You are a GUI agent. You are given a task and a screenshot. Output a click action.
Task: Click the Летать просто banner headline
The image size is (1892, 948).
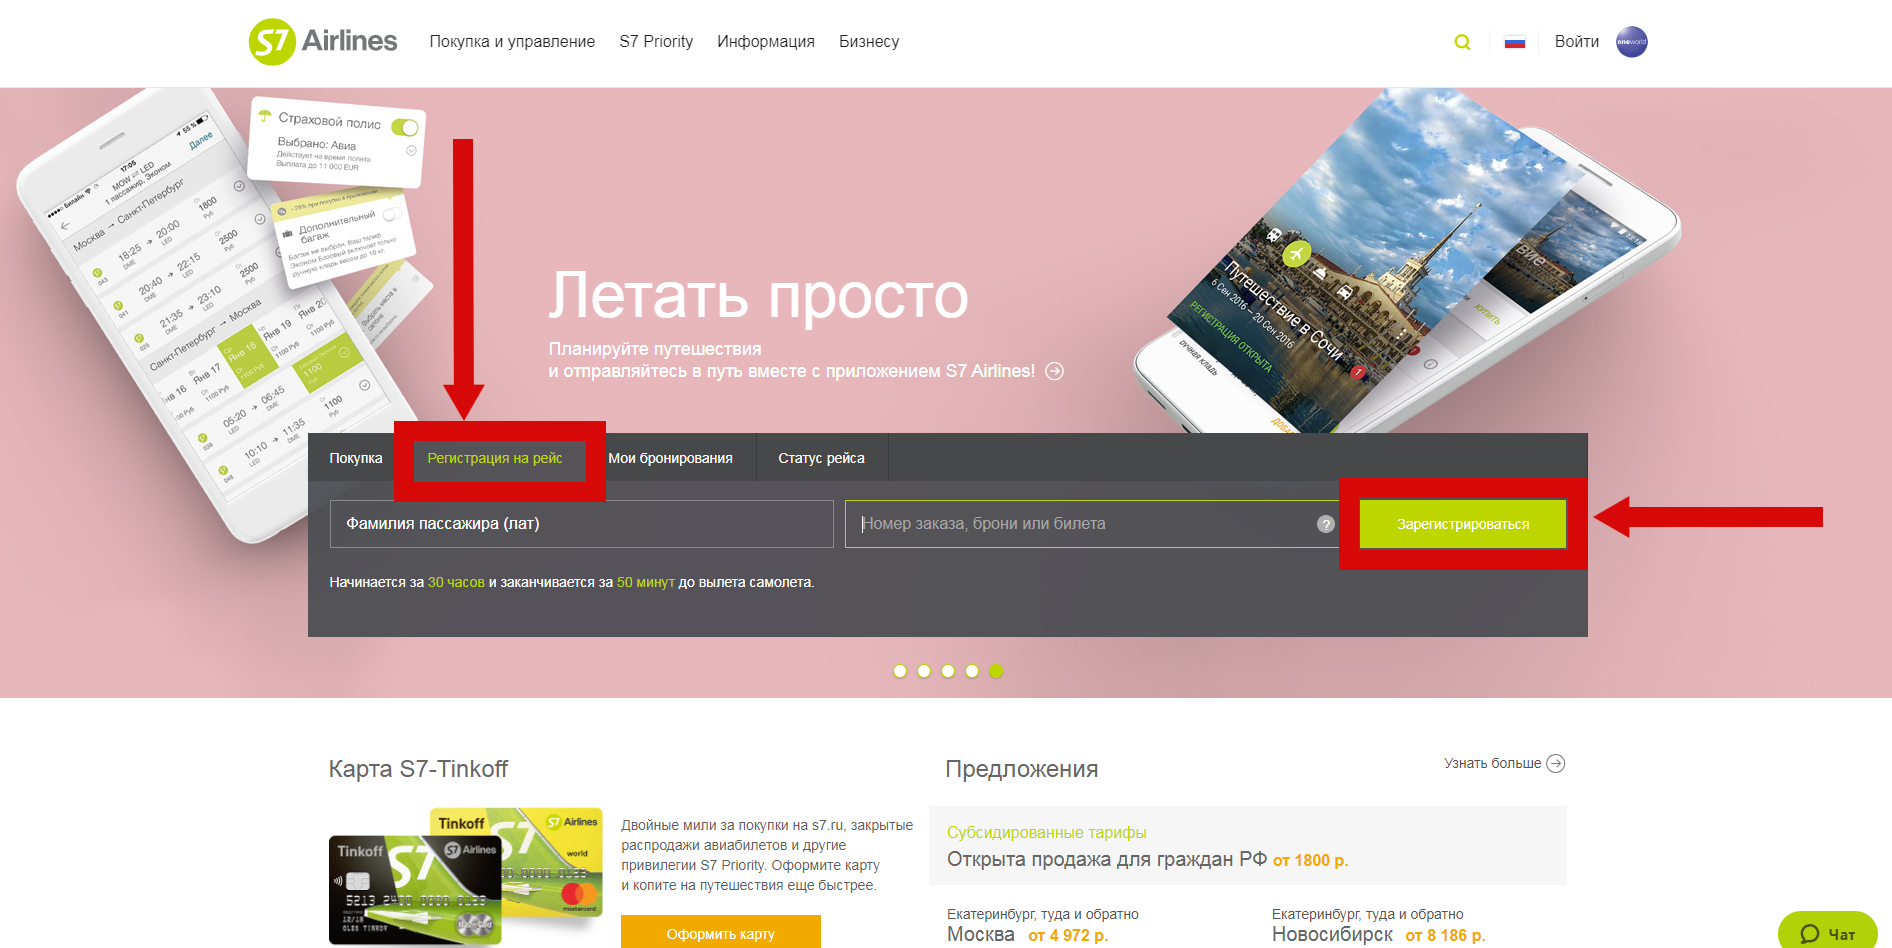[758, 296]
